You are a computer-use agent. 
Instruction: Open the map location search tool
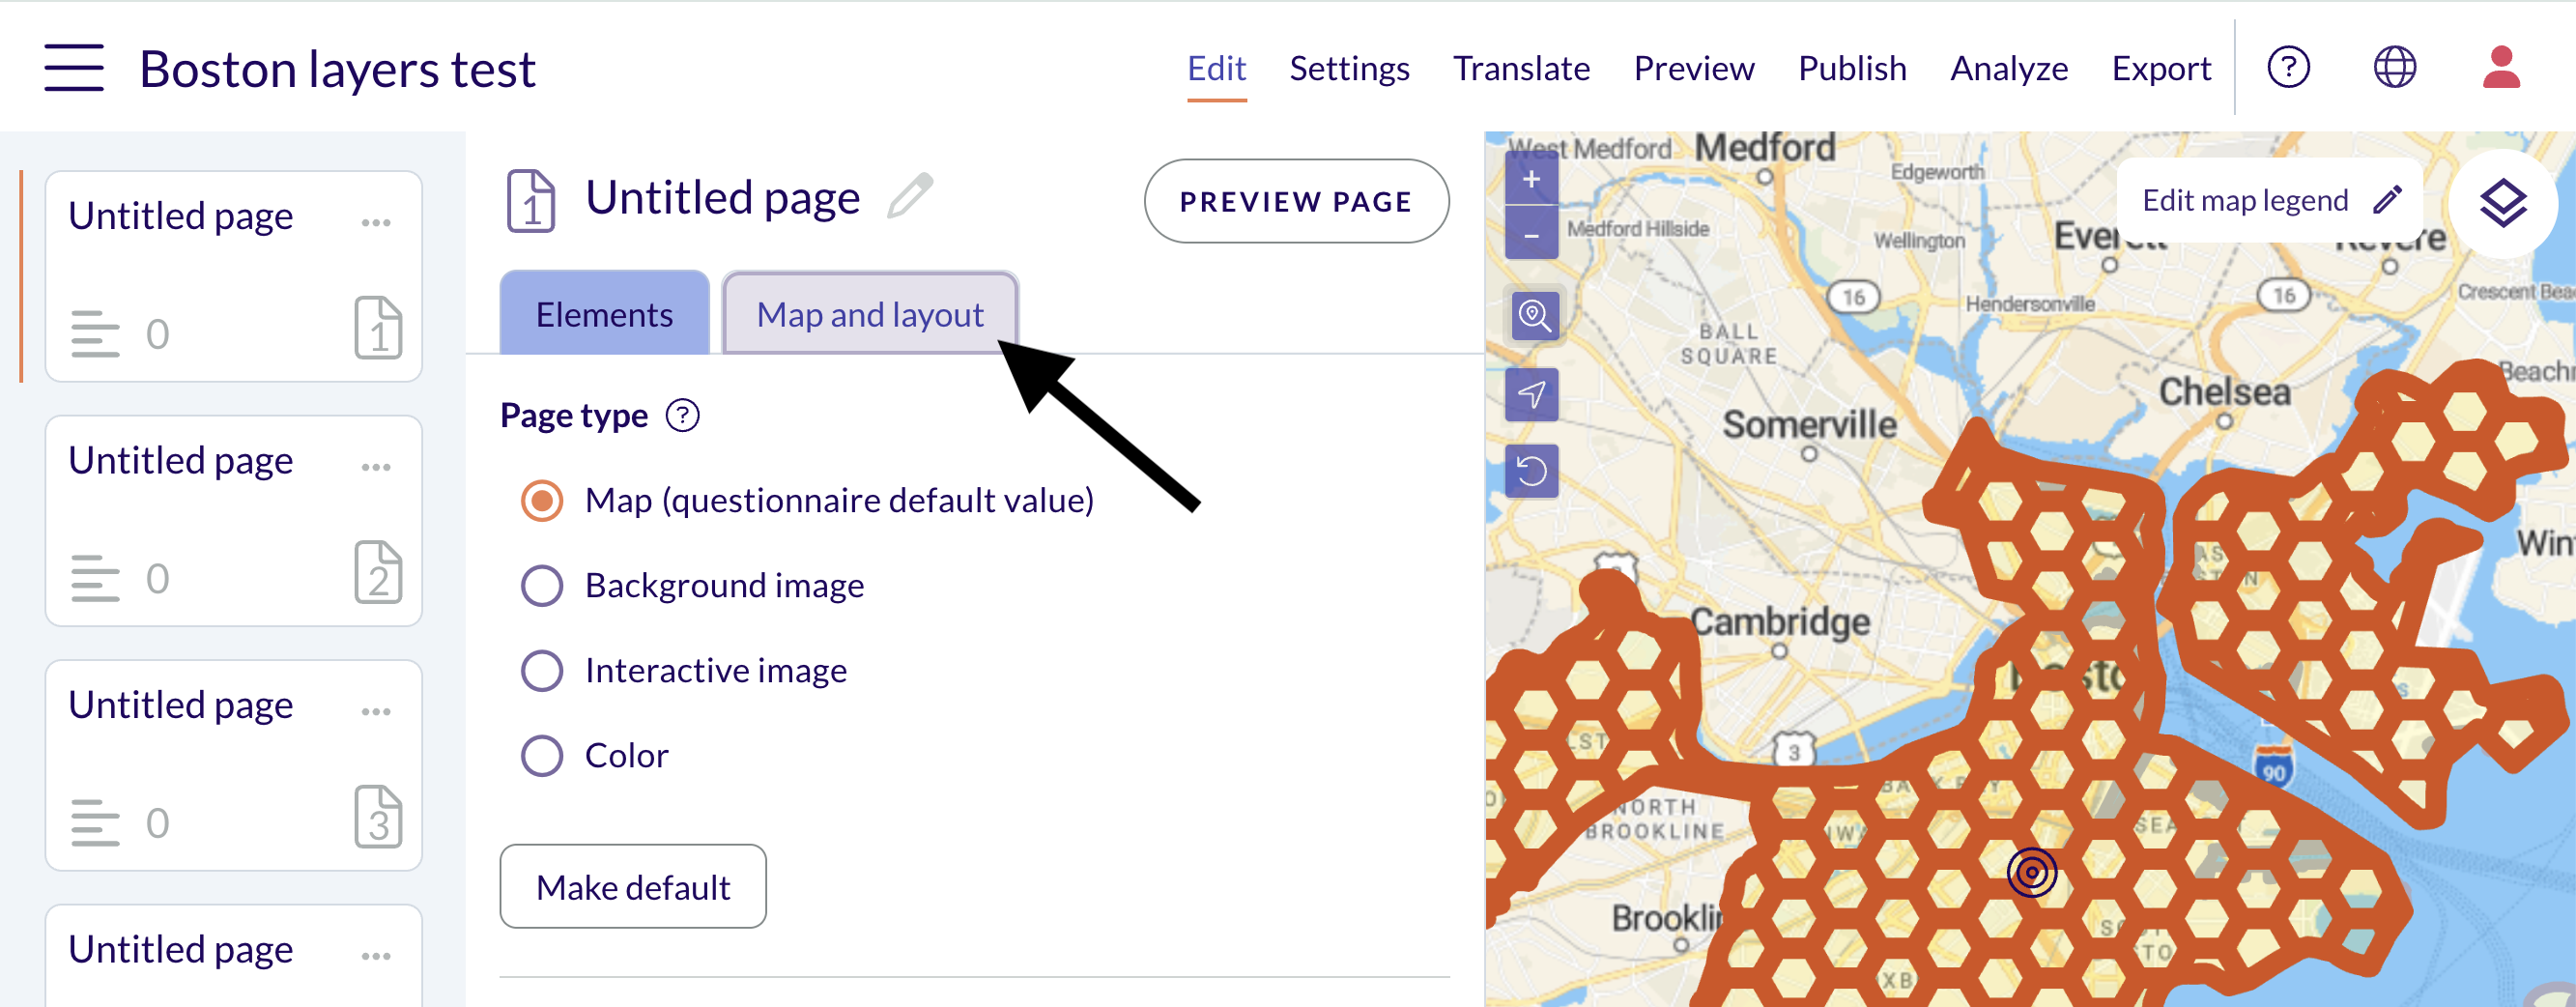[1534, 316]
